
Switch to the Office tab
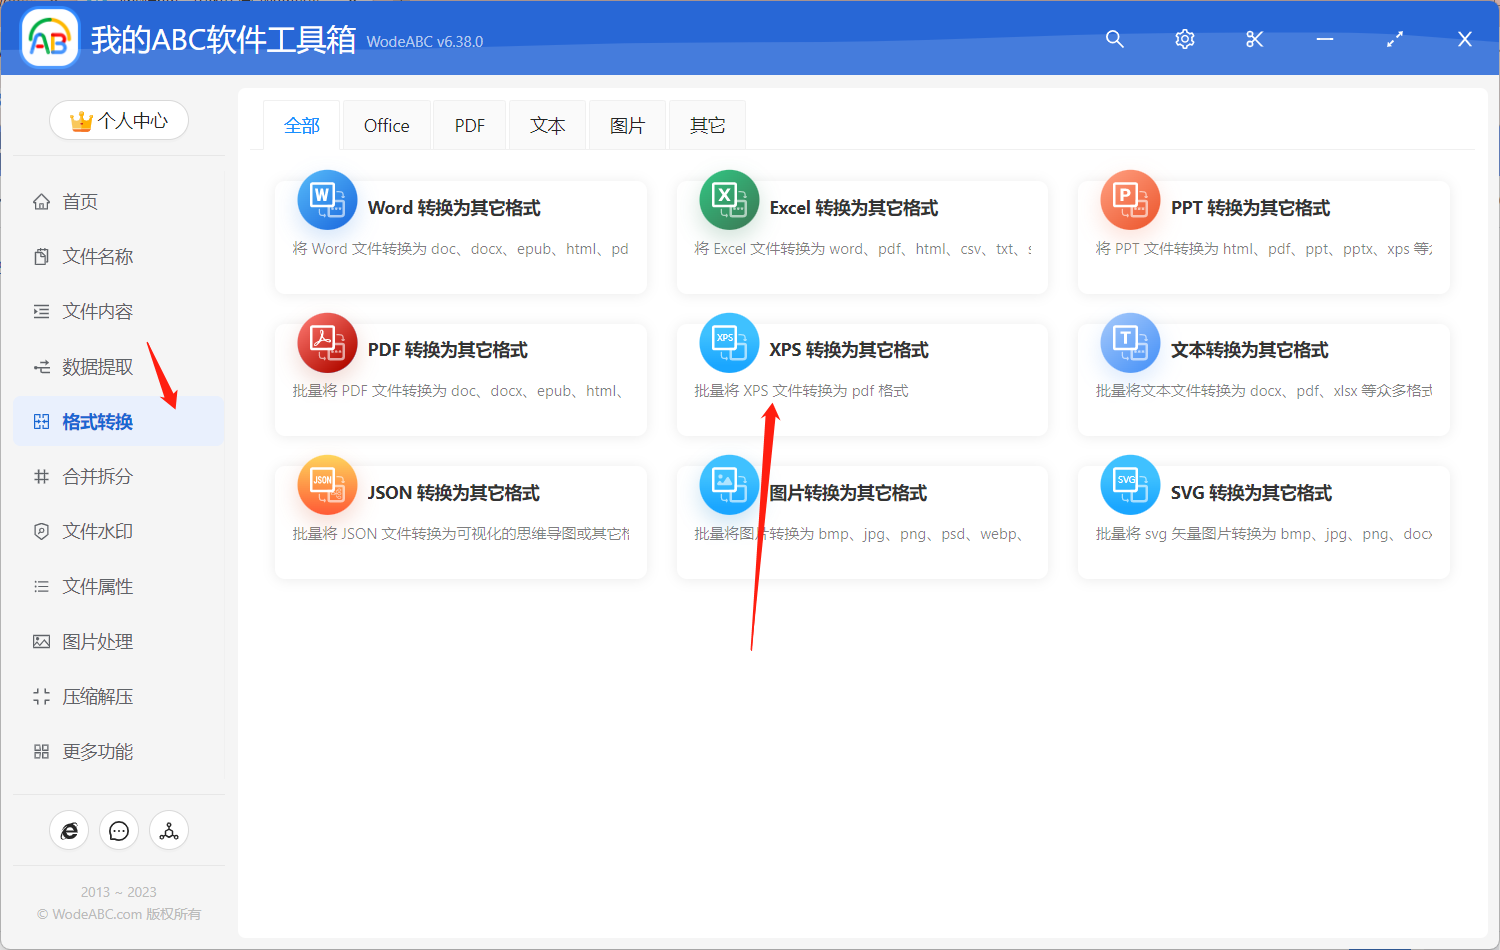tap(386, 124)
